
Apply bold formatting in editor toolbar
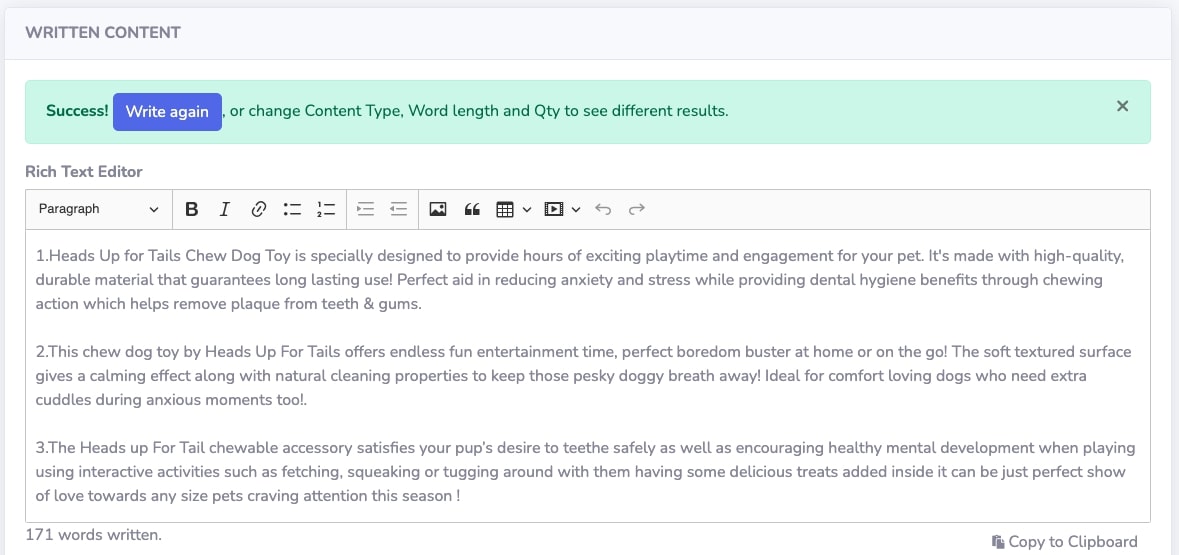(191, 209)
